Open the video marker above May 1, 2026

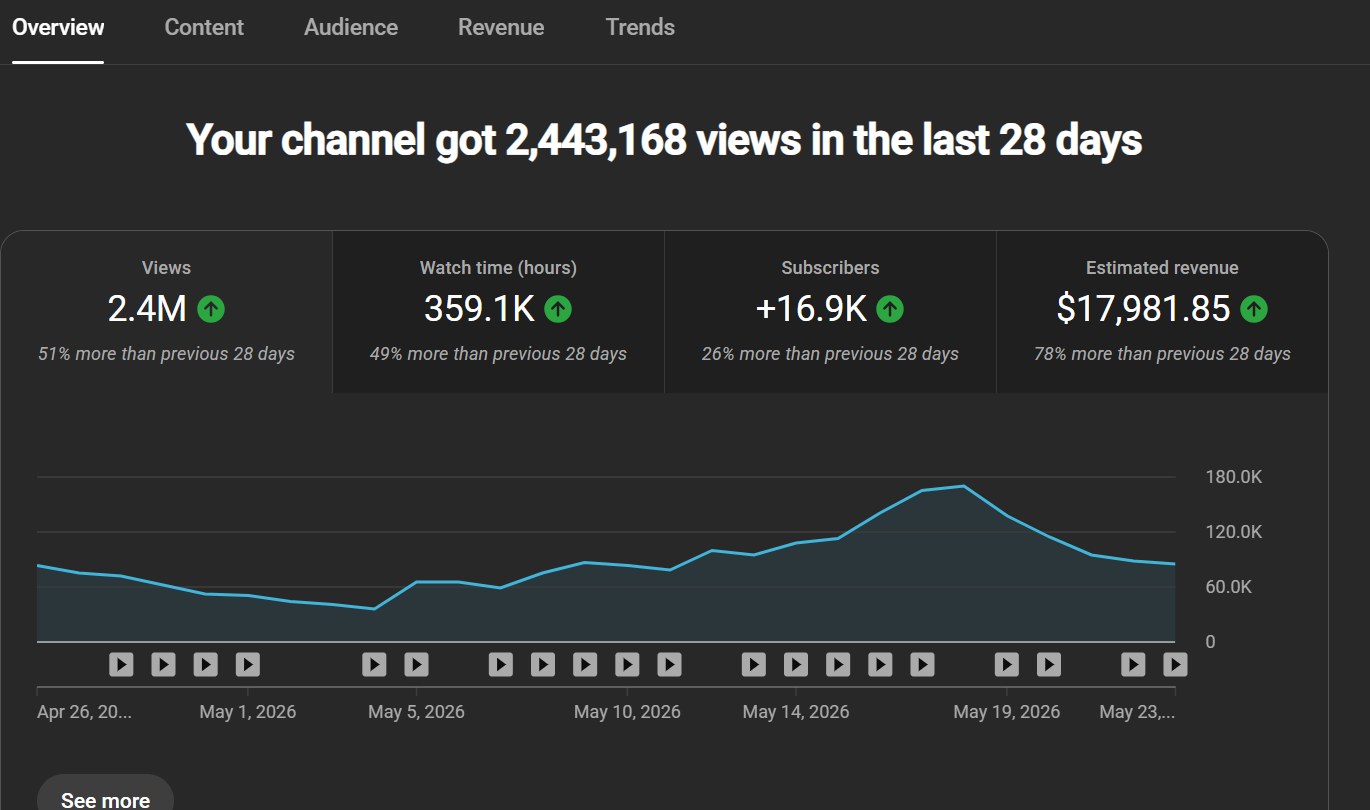pos(248,664)
